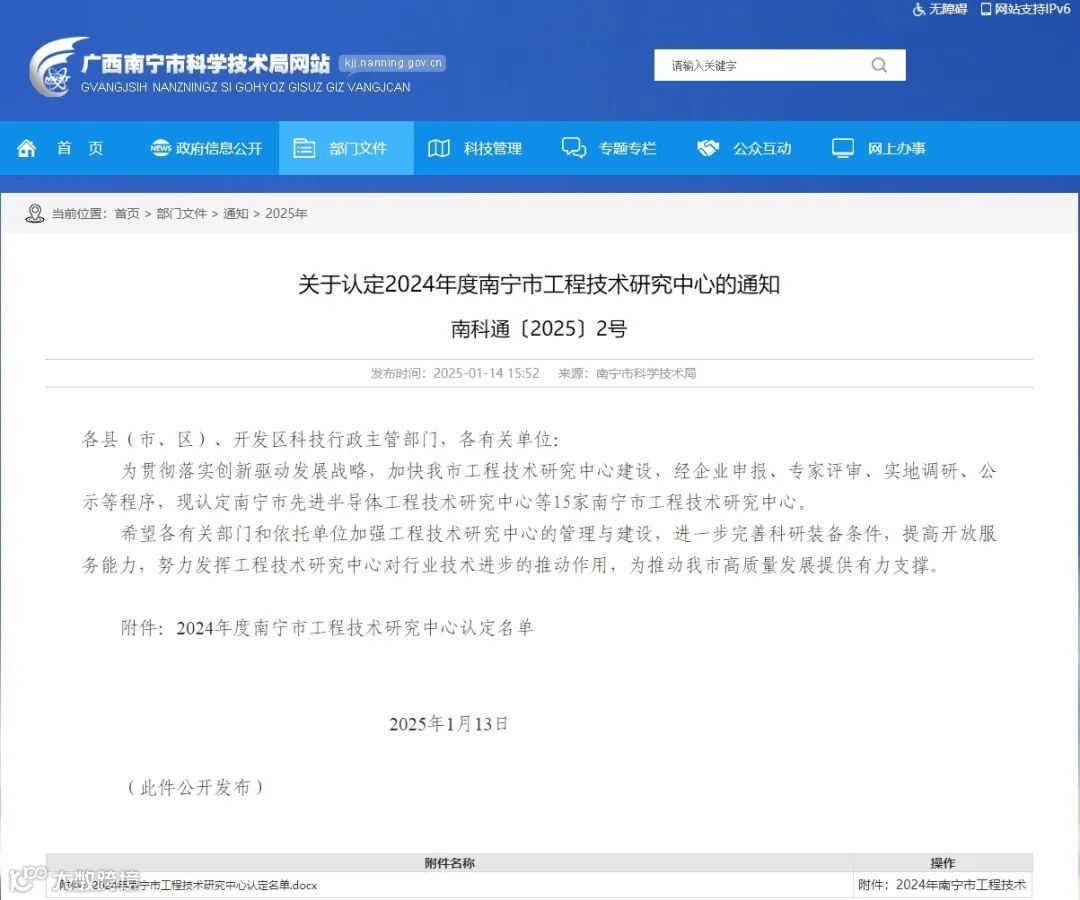Click the (此件公开发布) text
This screenshot has height=900, width=1080.
point(195,787)
